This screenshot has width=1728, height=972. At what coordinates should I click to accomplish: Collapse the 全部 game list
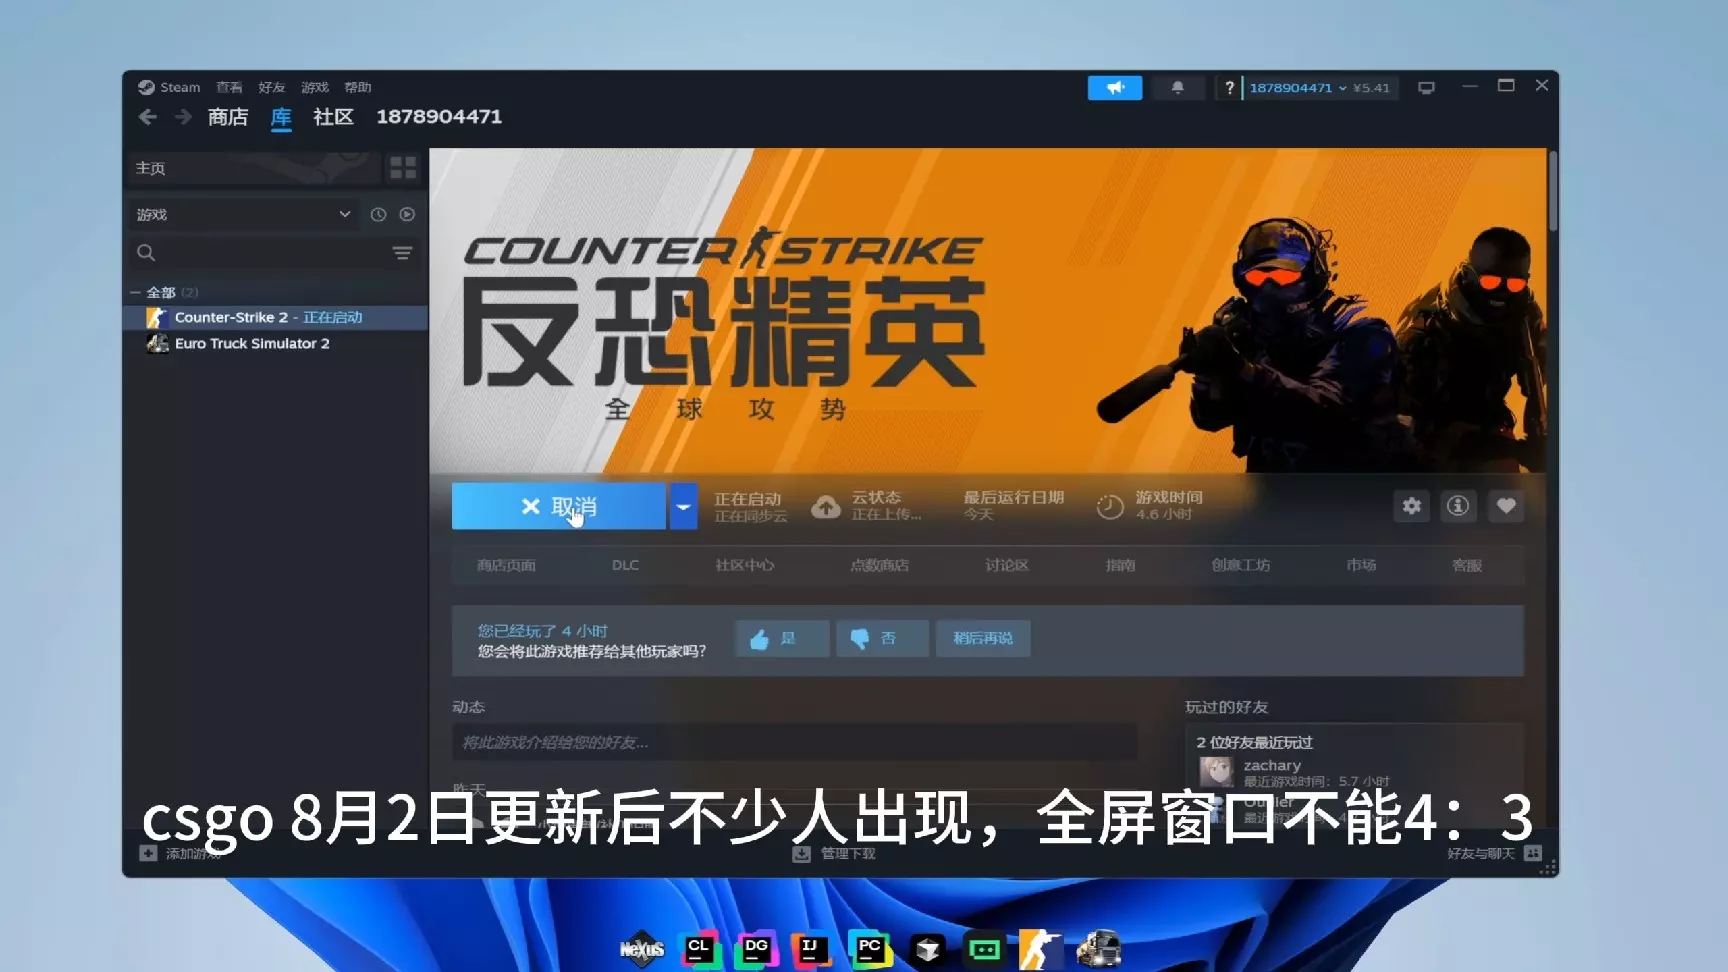135,292
